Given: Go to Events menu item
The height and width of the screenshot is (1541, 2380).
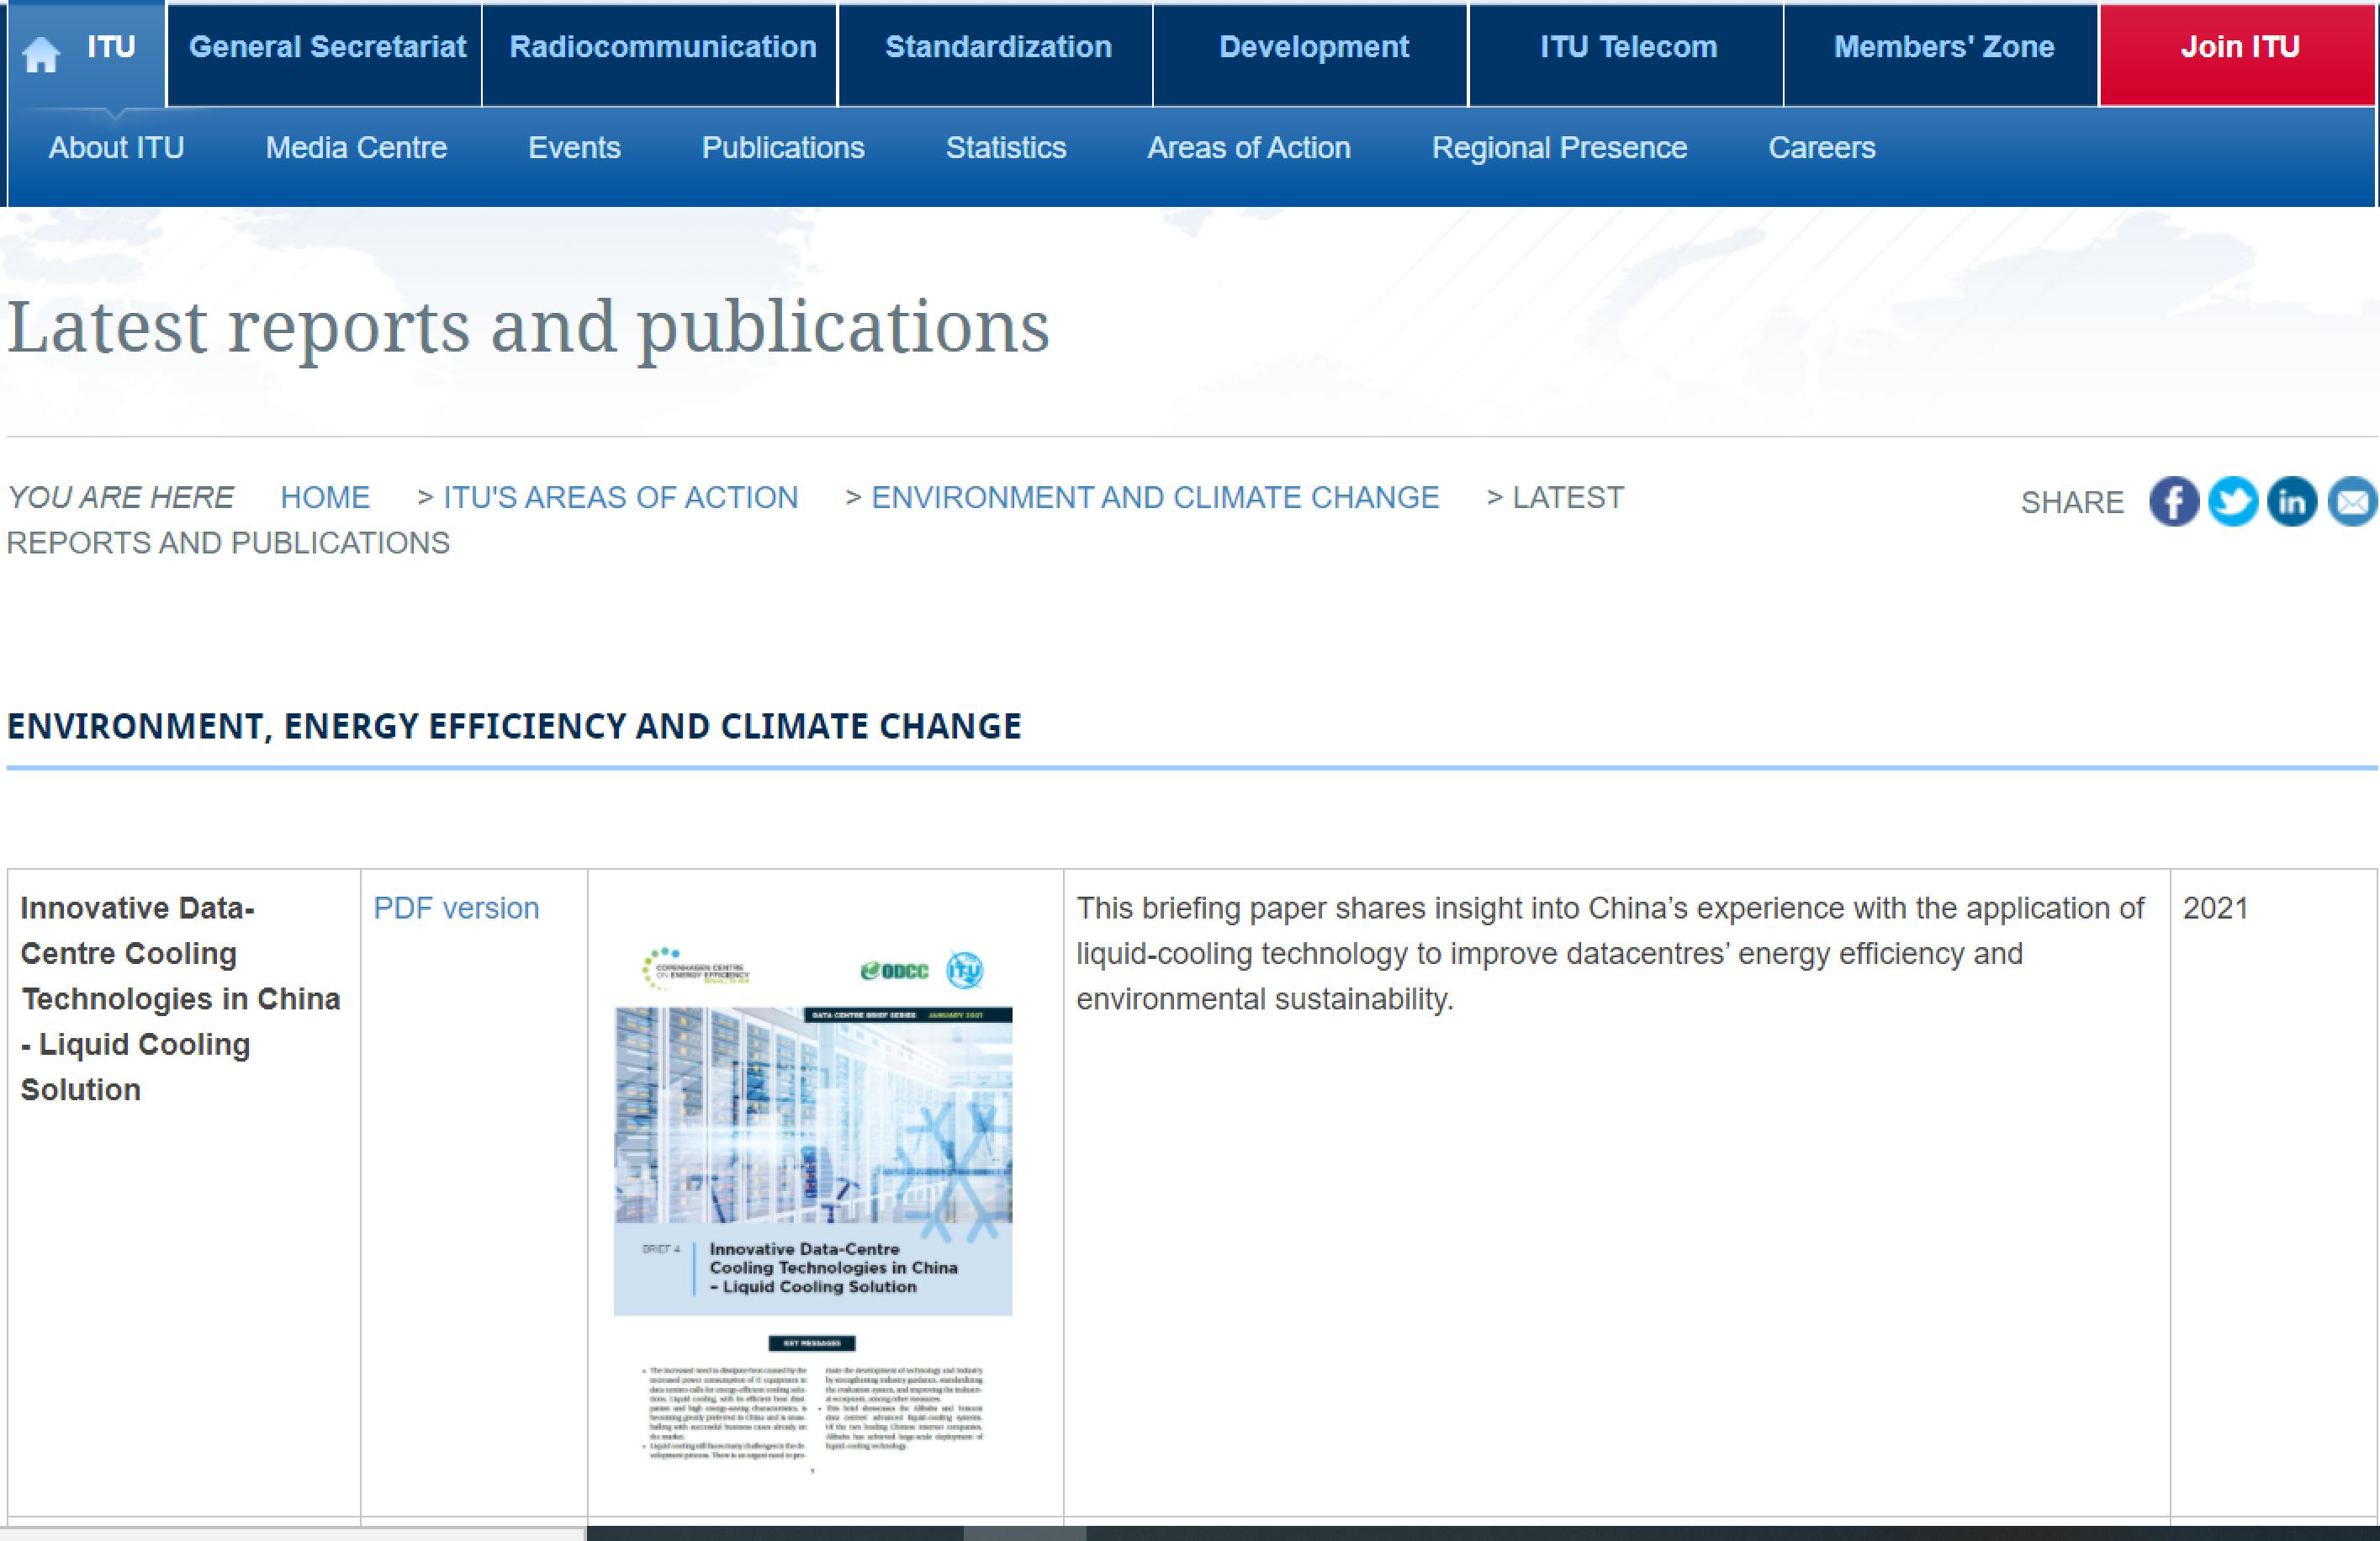Looking at the screenshot, I should pyautogui.click(x=574, y=148).
